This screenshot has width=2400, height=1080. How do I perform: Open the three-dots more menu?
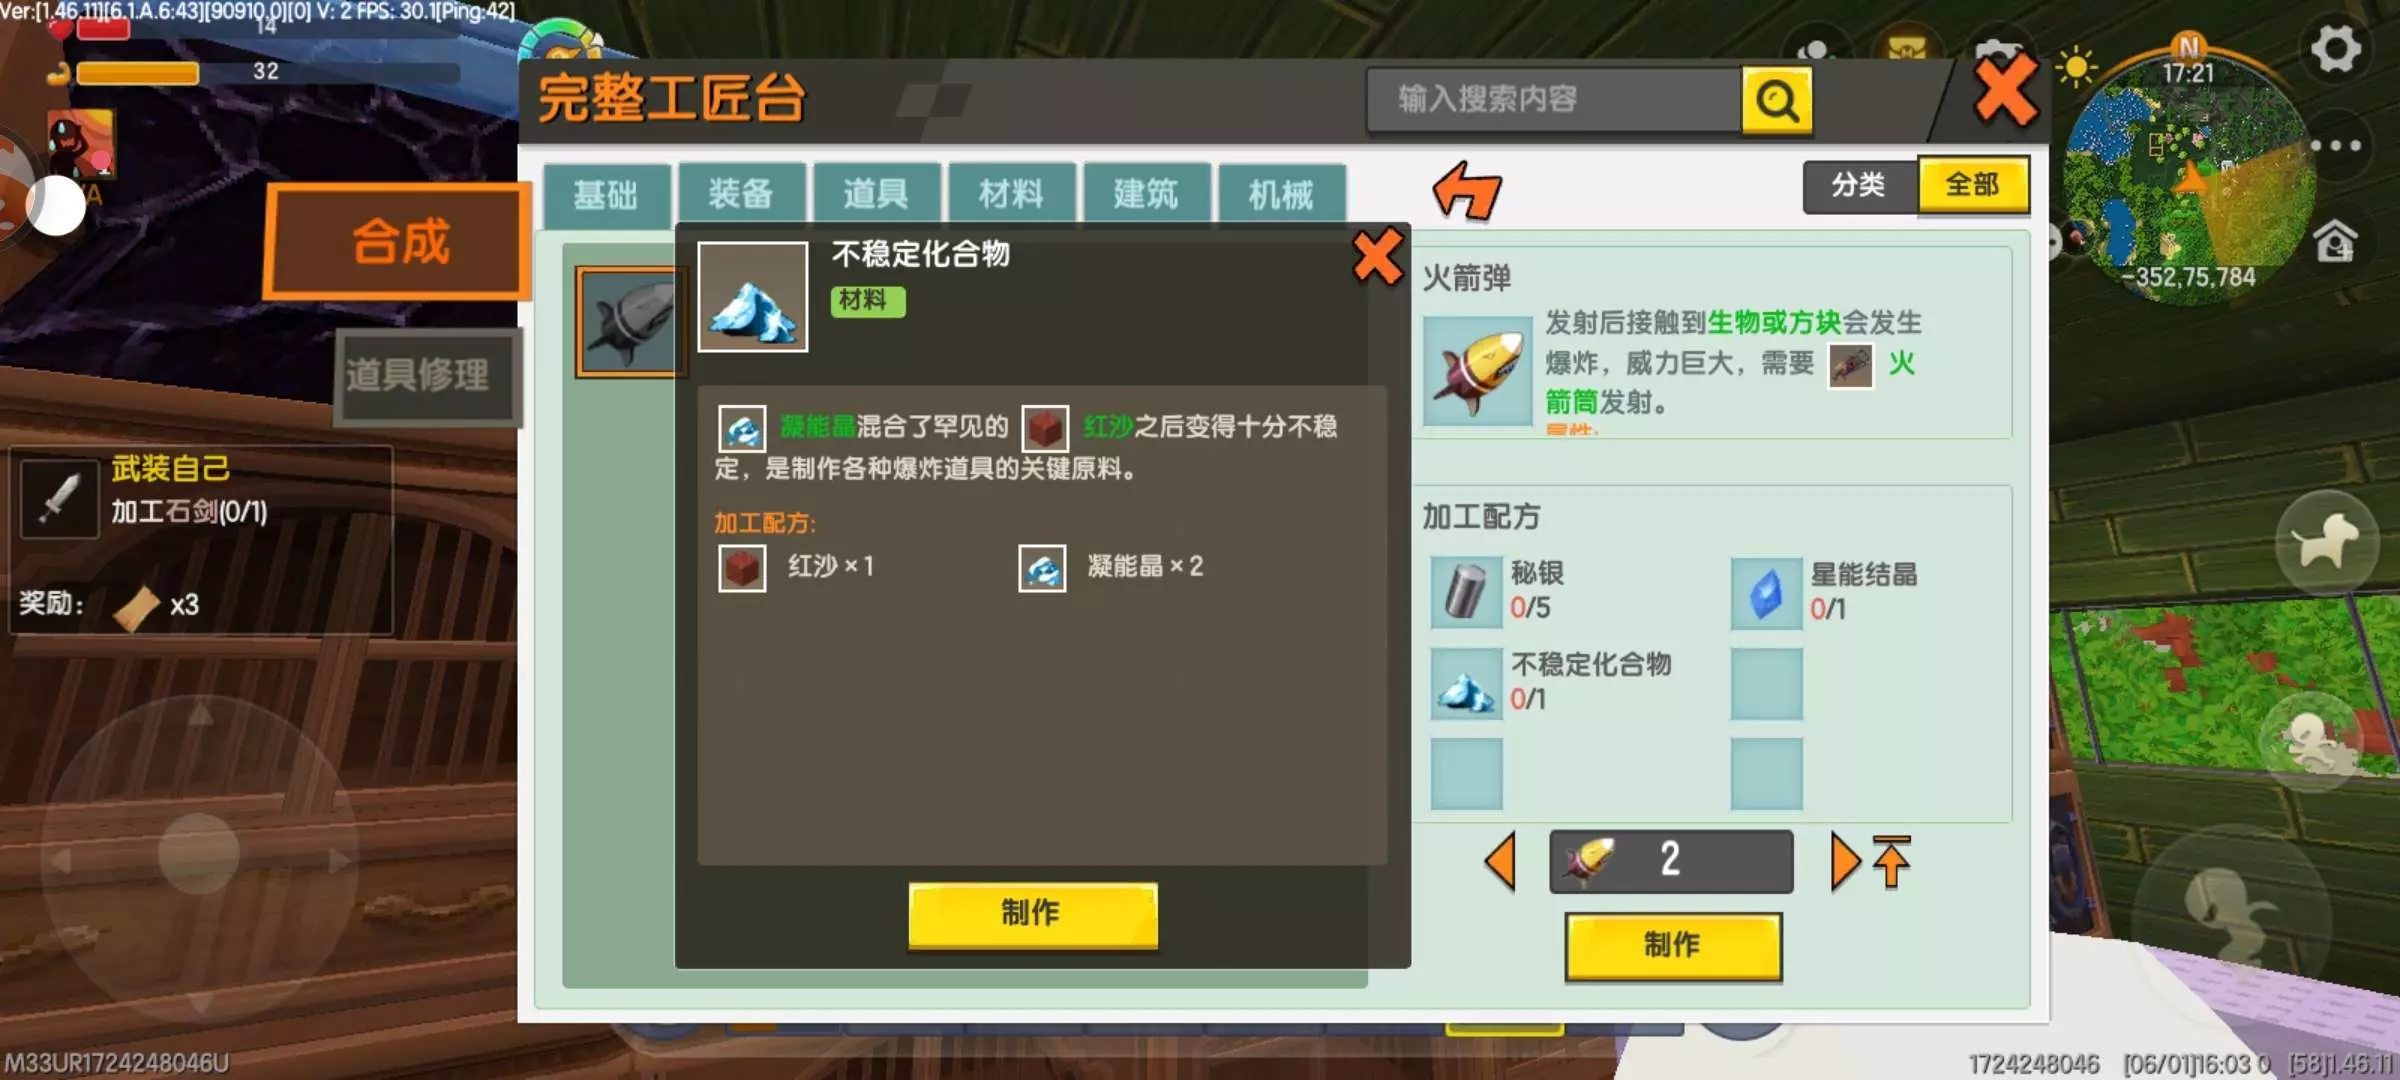(2336, 146)
